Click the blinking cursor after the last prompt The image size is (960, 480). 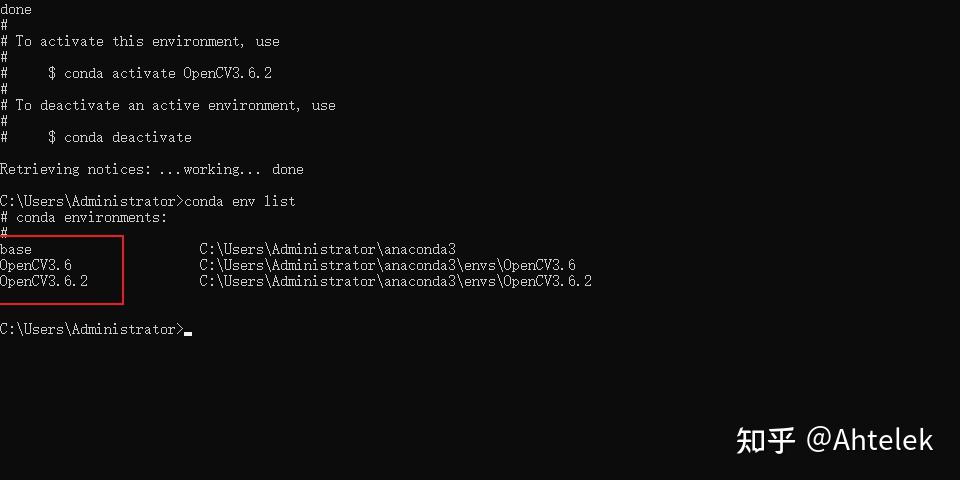click(188, 331)
